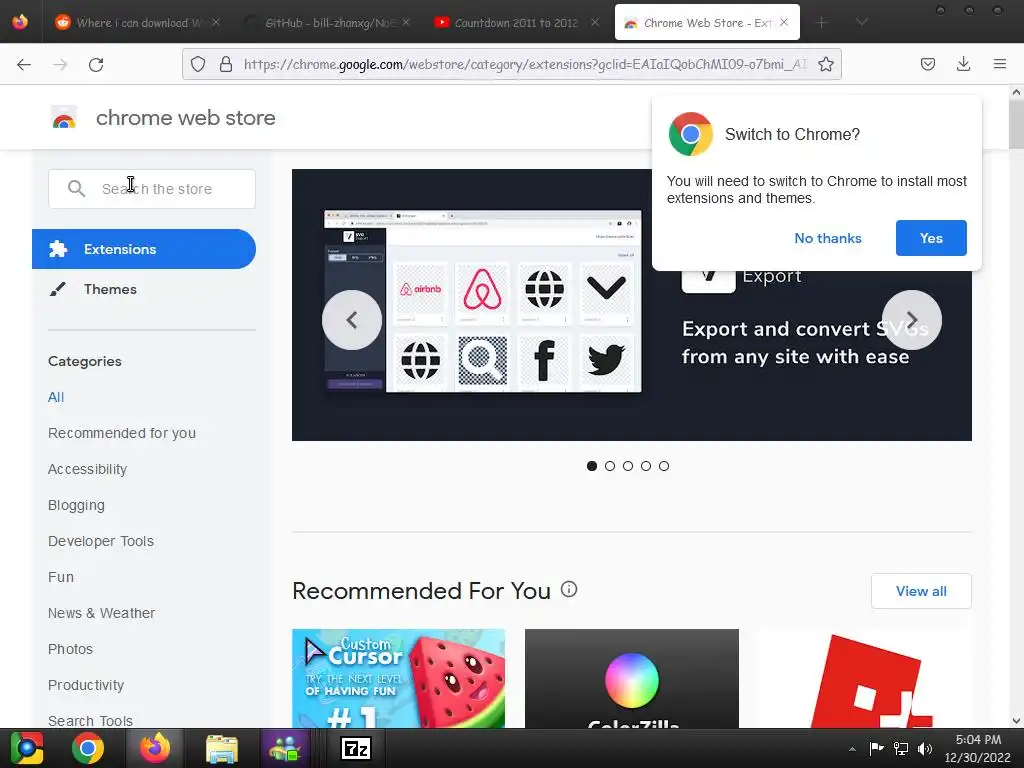Click the page vertical scrollbar thumb

1016,124
